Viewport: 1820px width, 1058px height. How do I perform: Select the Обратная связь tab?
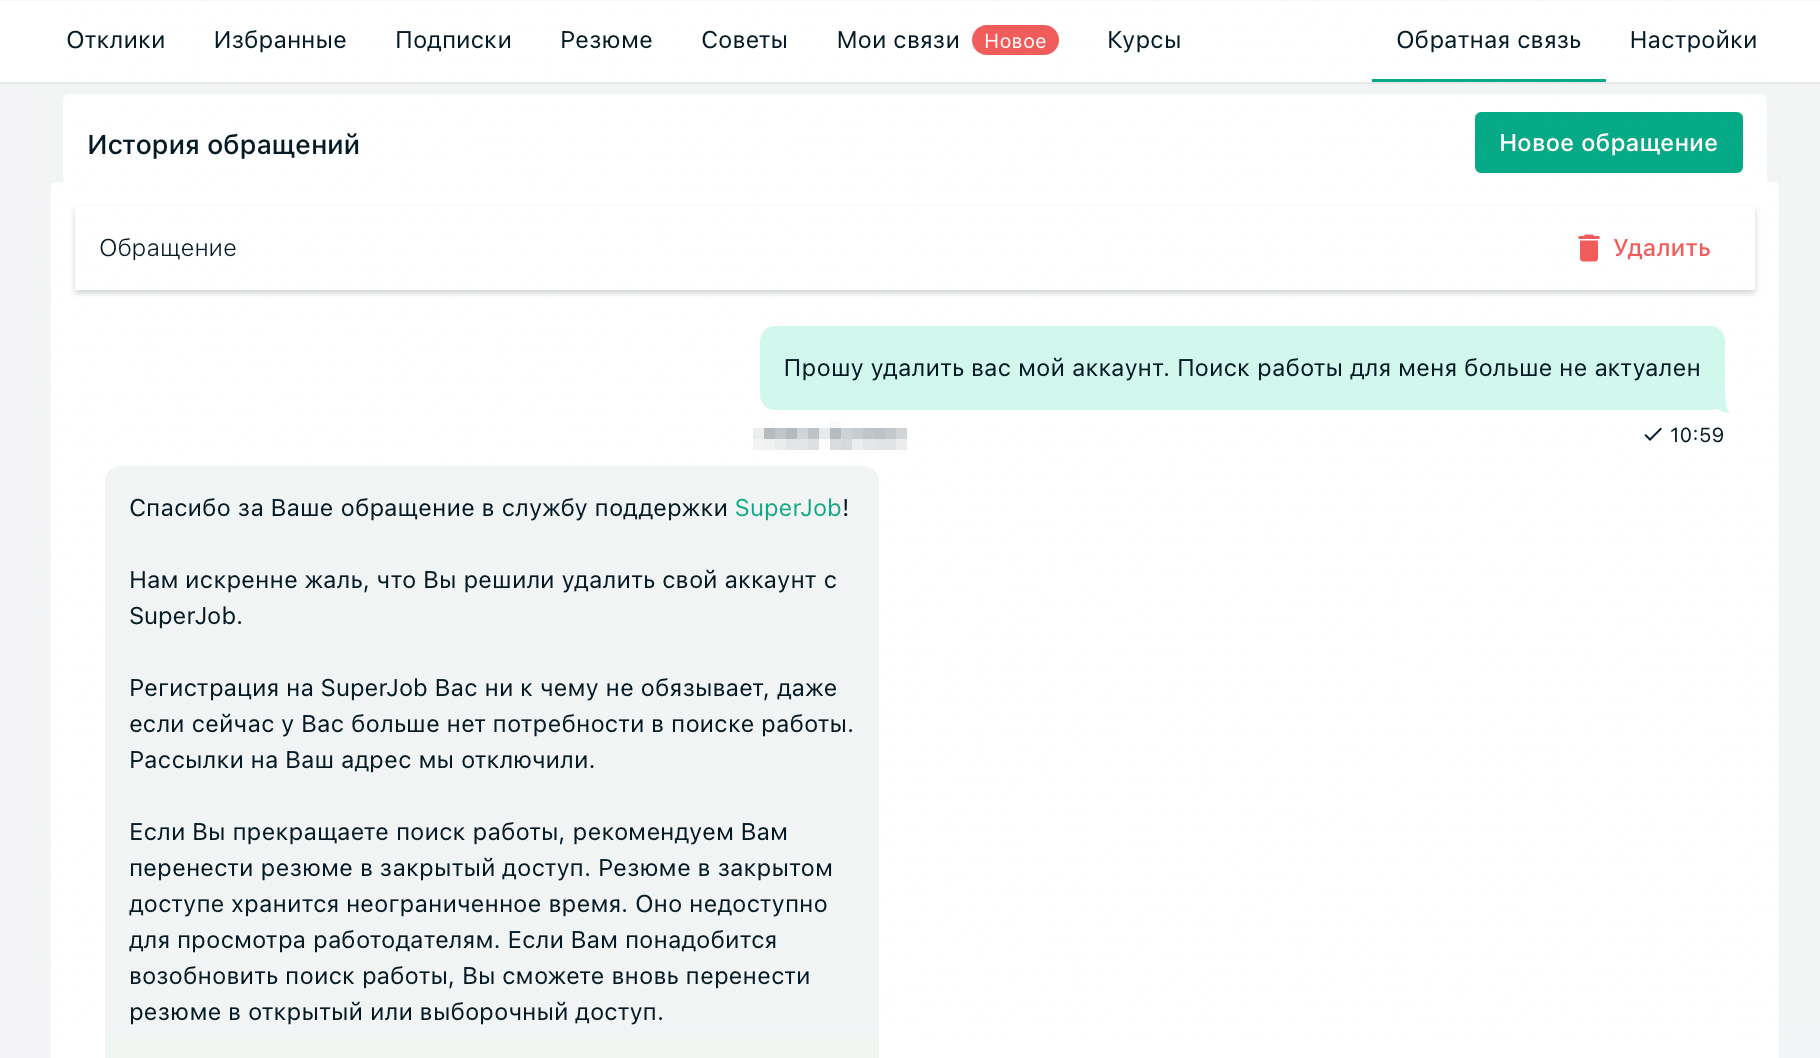1488,40
